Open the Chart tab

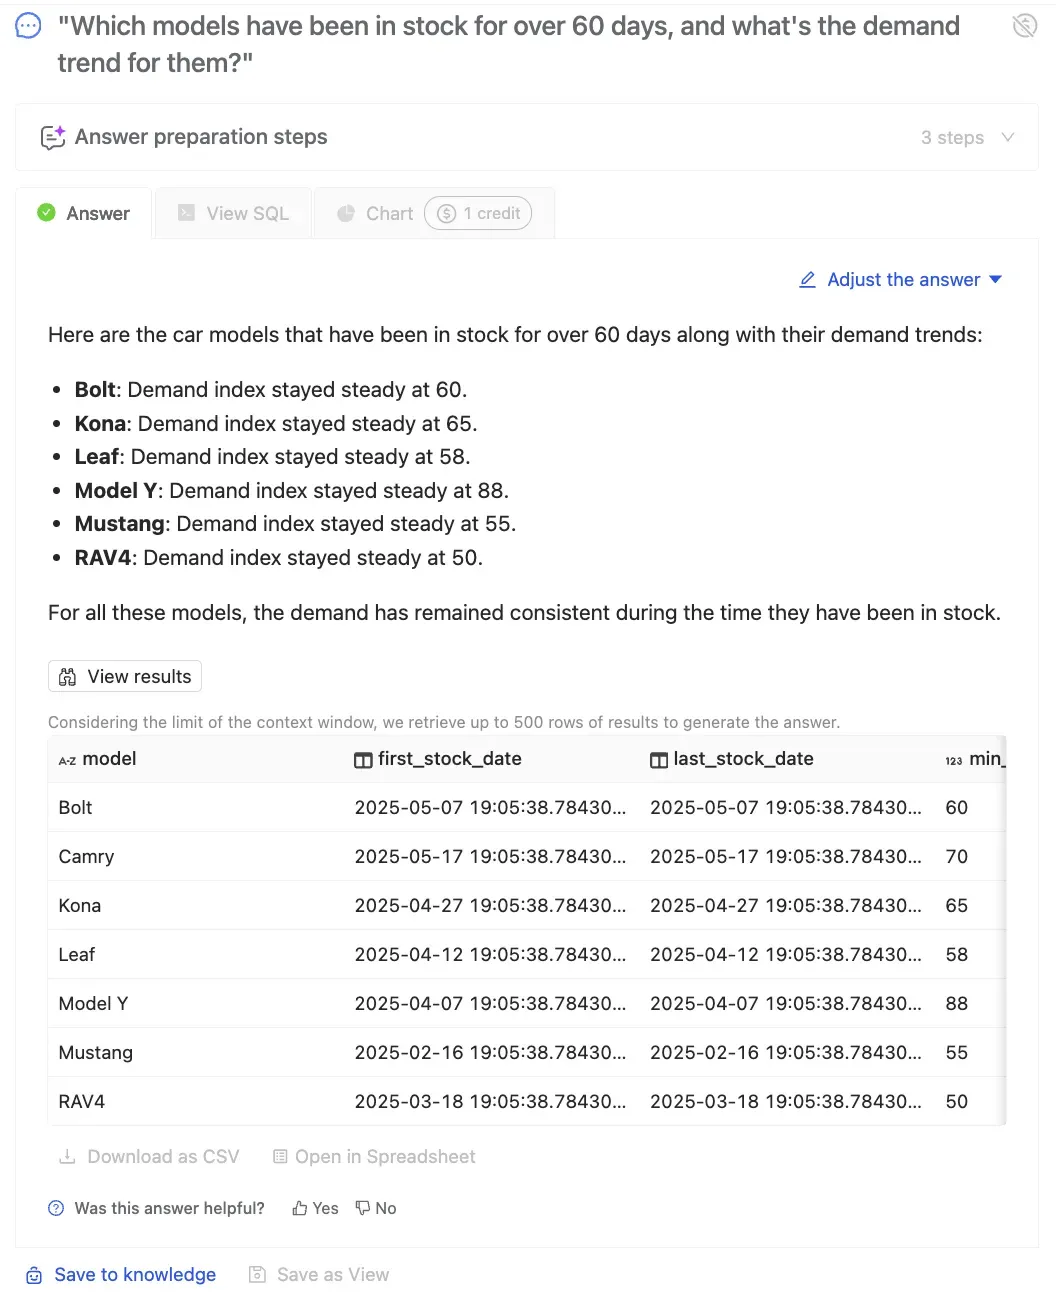tap(376, 213)
